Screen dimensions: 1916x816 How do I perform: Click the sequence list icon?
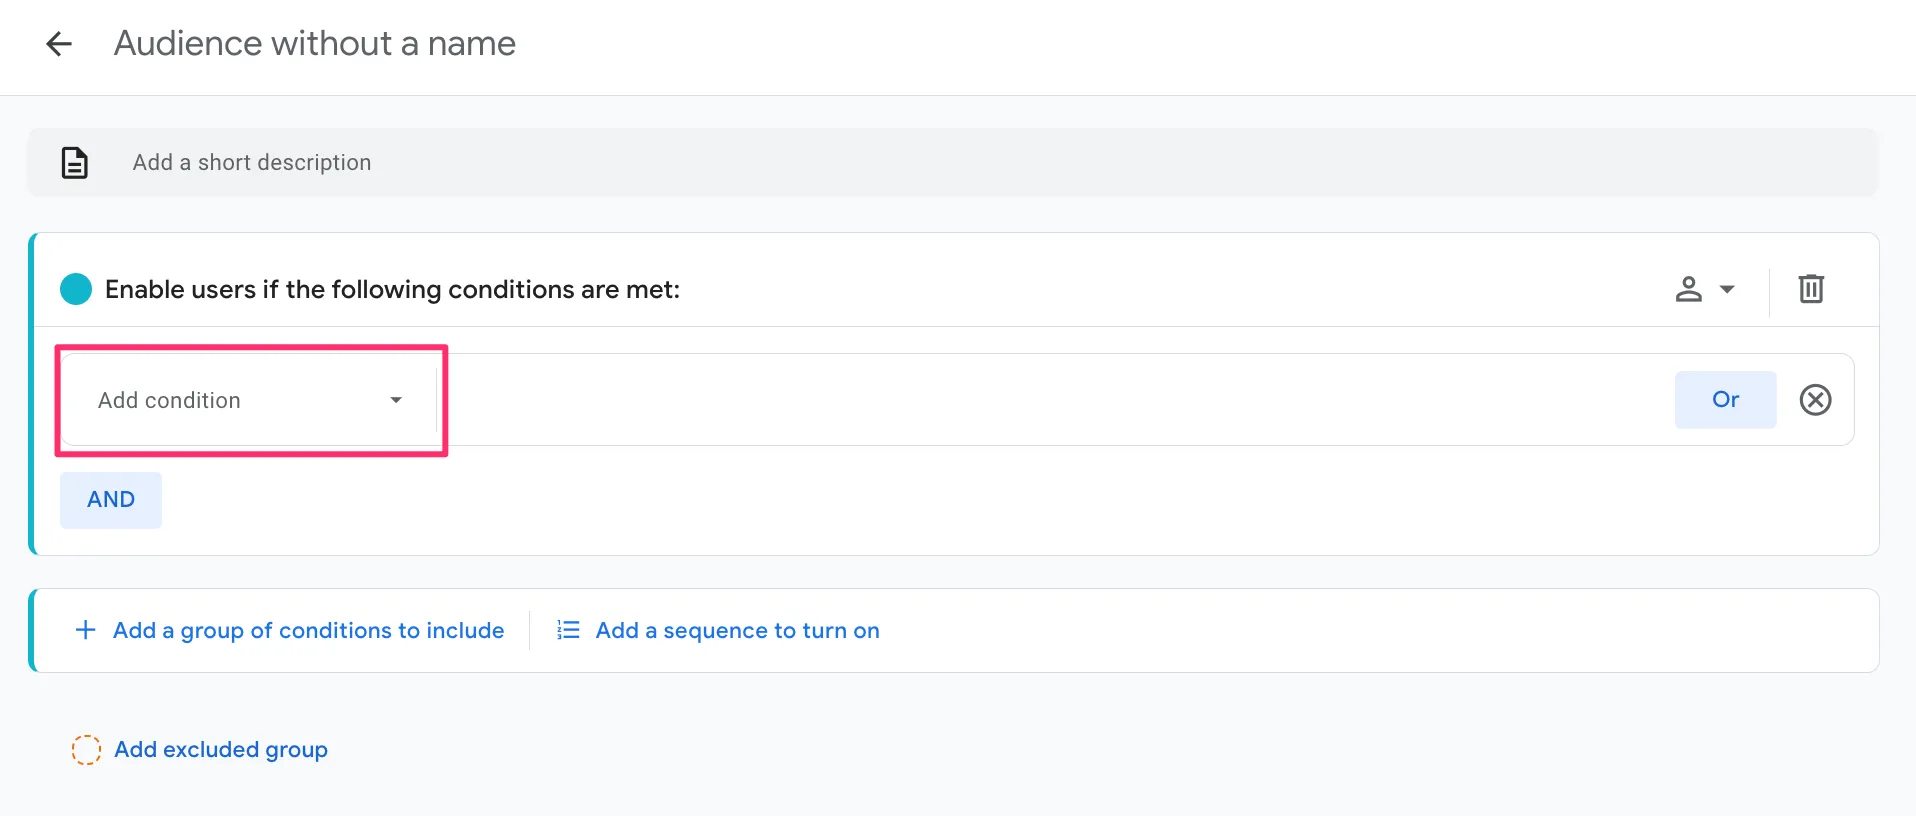(568, 630)
